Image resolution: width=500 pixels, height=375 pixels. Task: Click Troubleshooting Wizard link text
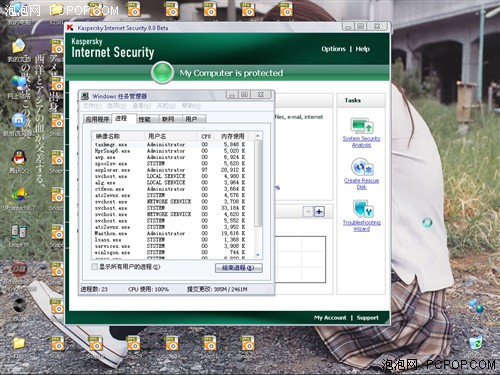(362, 226)
